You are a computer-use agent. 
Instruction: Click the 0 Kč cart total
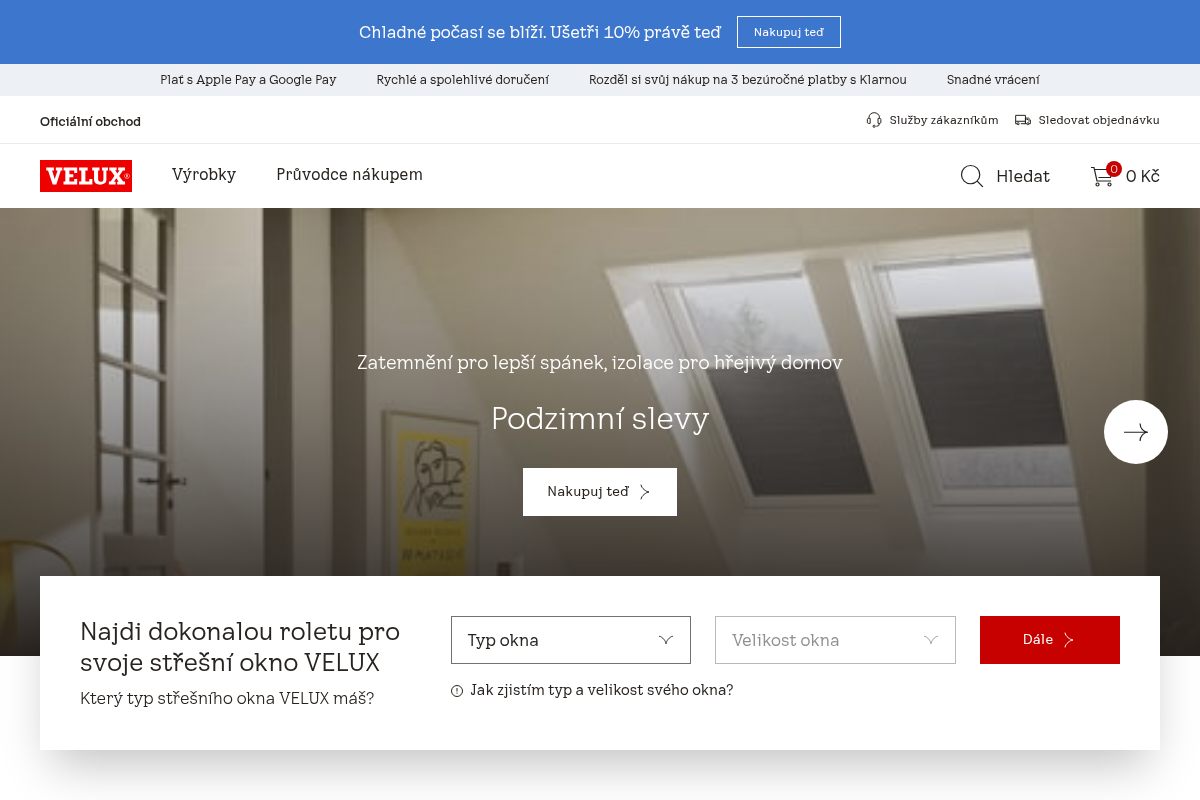point(1143,177)
